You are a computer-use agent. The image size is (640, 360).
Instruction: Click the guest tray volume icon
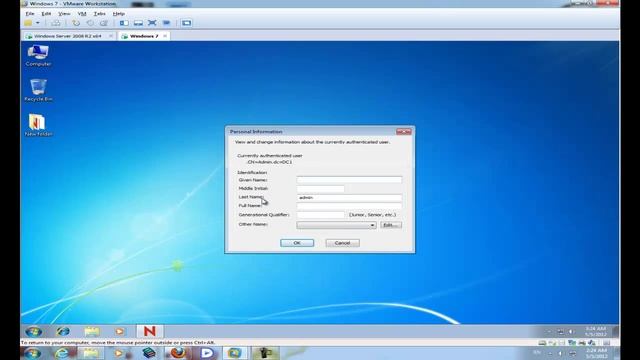[571, 331]
